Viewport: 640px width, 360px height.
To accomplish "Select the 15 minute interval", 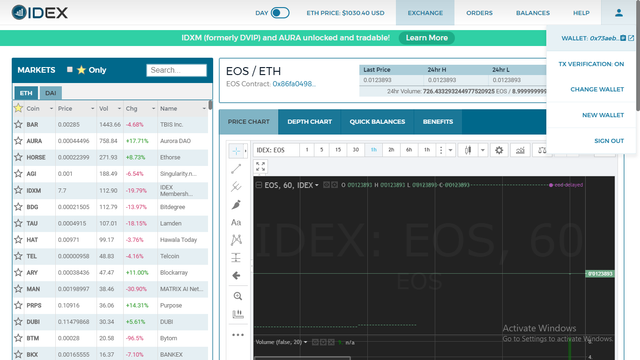I will point(338,150).
